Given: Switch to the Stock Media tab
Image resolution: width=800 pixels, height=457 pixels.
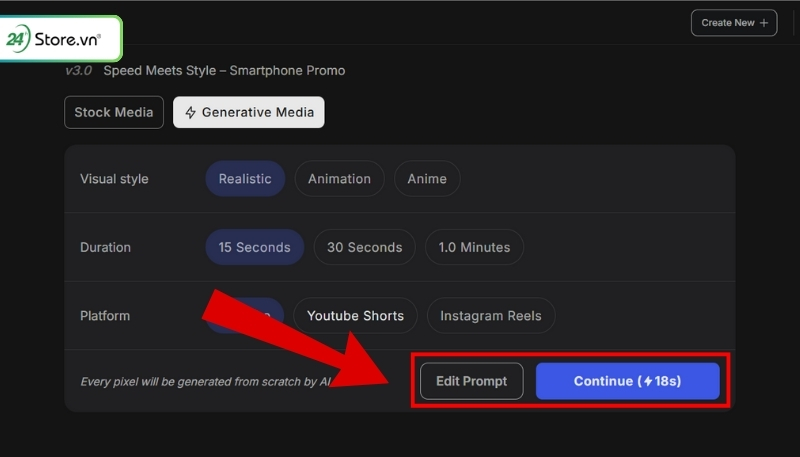Looking at the screenshot, I should click(113, 112).
